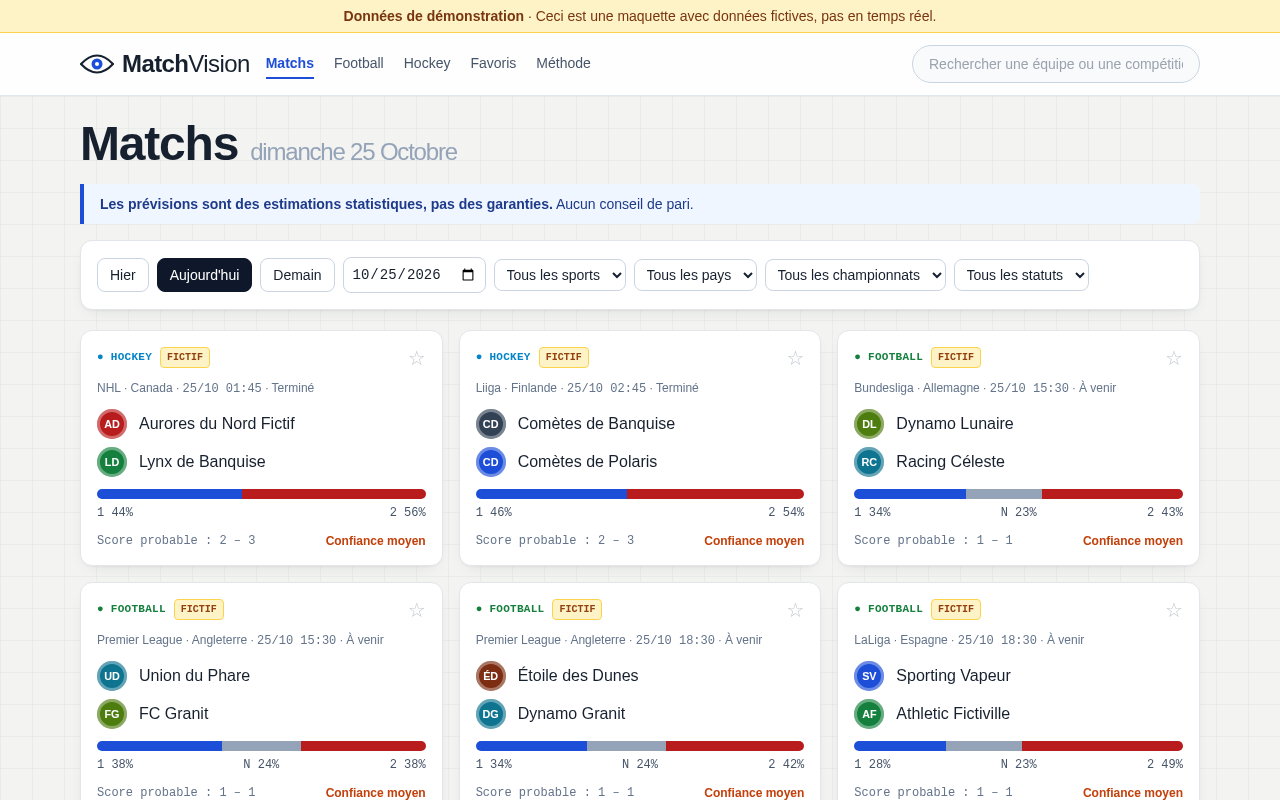Click the probability bar for Aurores du Nord match
The image size is (1280, 800).
(261, 494)
